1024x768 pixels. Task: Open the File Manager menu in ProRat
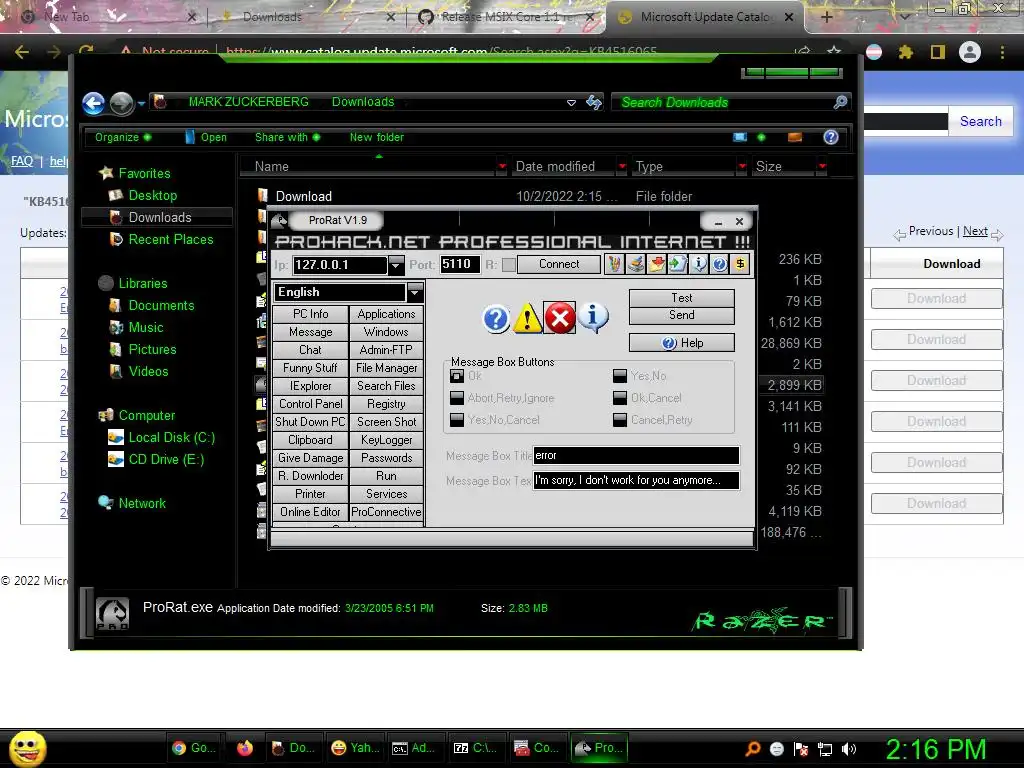click(x=386, y=368)
